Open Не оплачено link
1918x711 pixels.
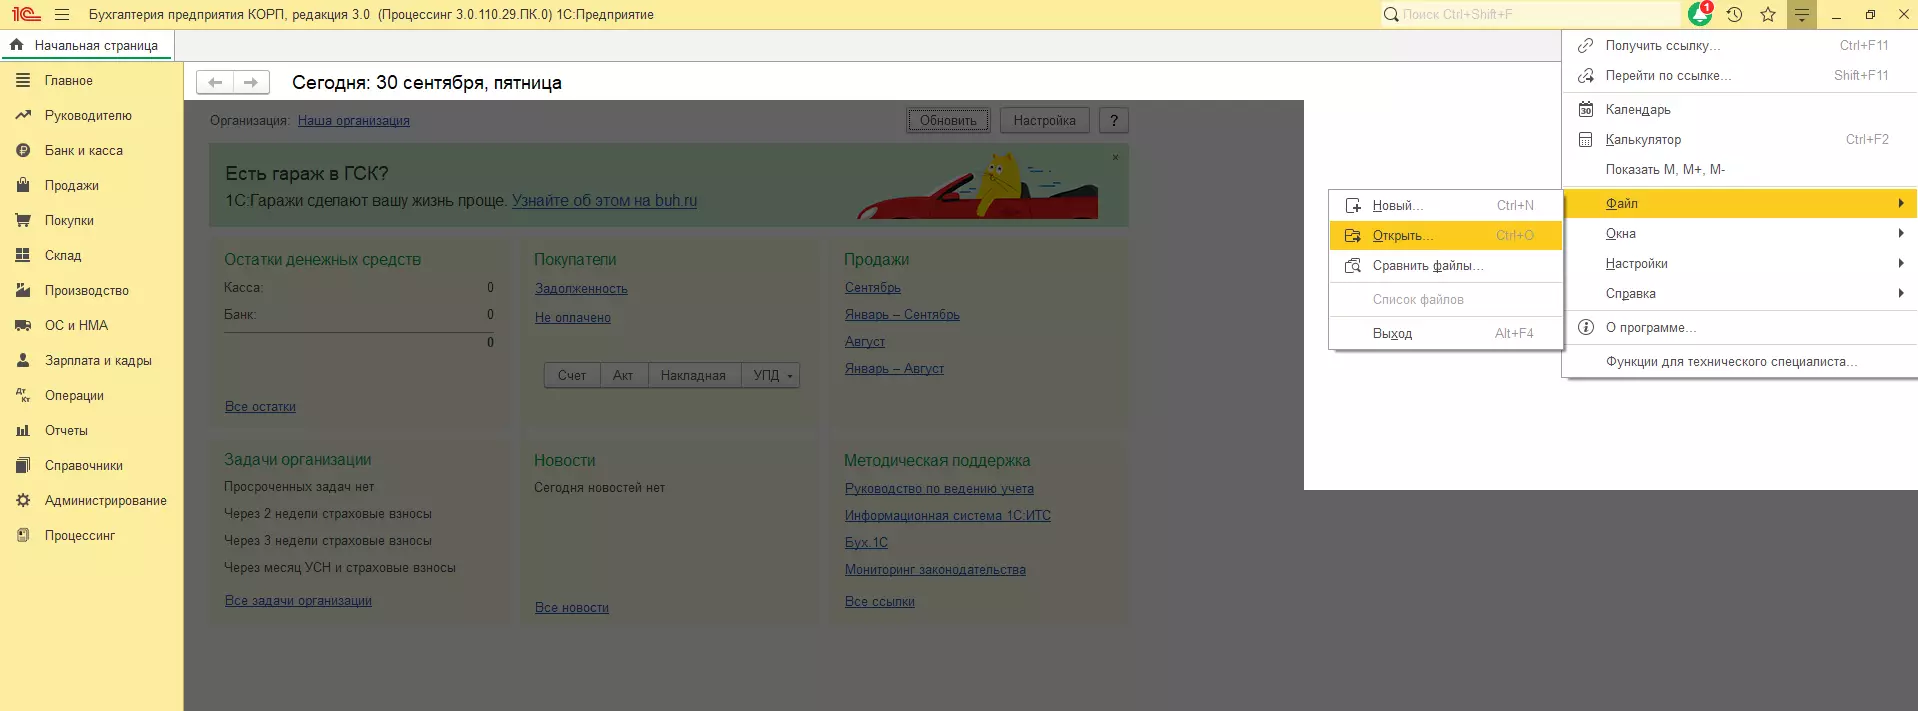573,318
